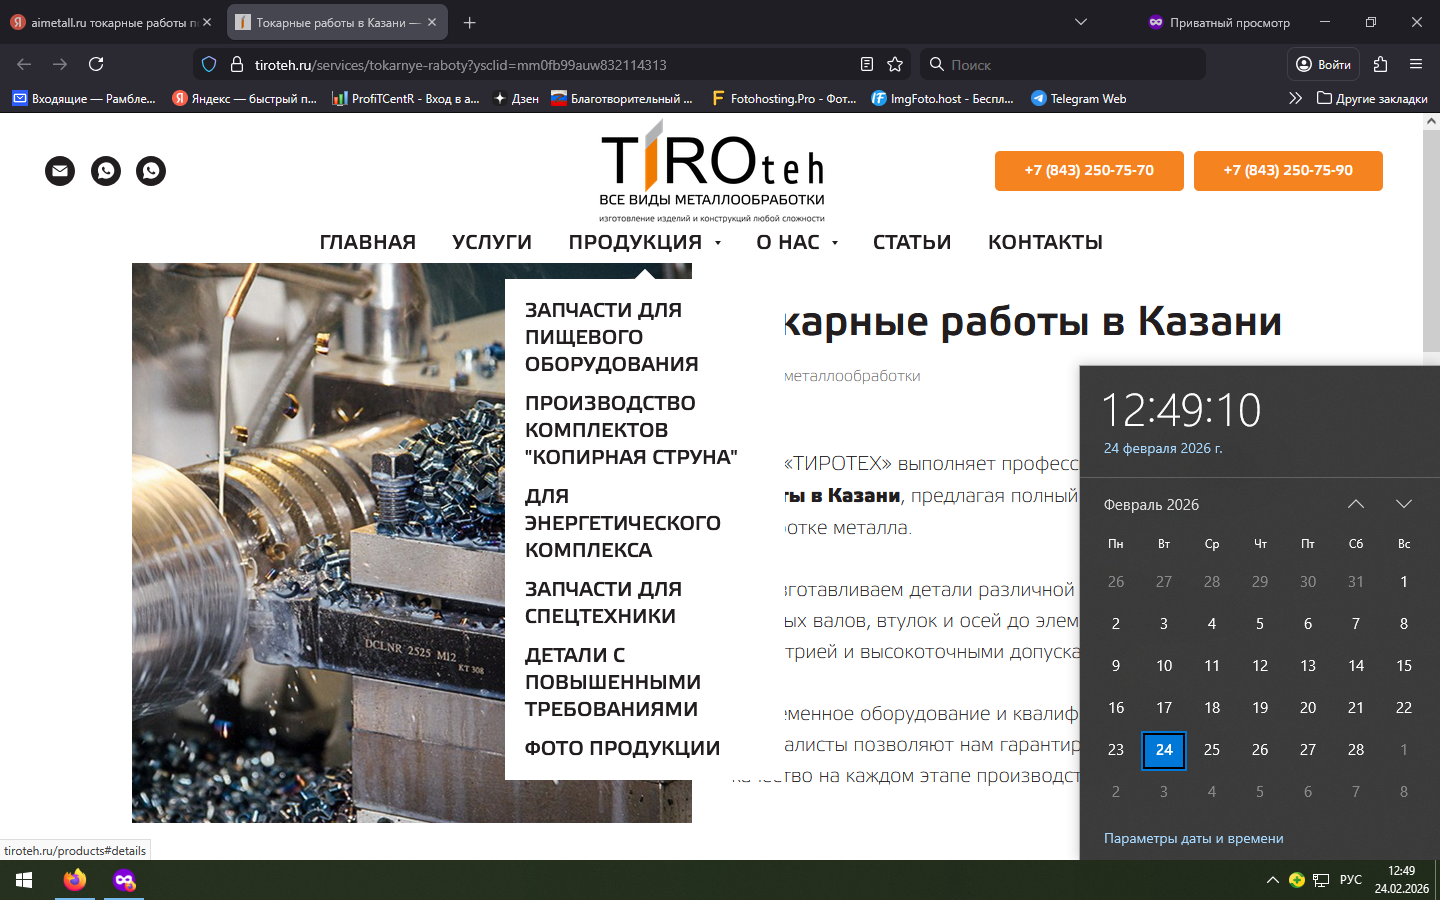Reload the page with the refresh icon
The image size is (1440, 900).
pyautogui.click(x=96, y=64)
